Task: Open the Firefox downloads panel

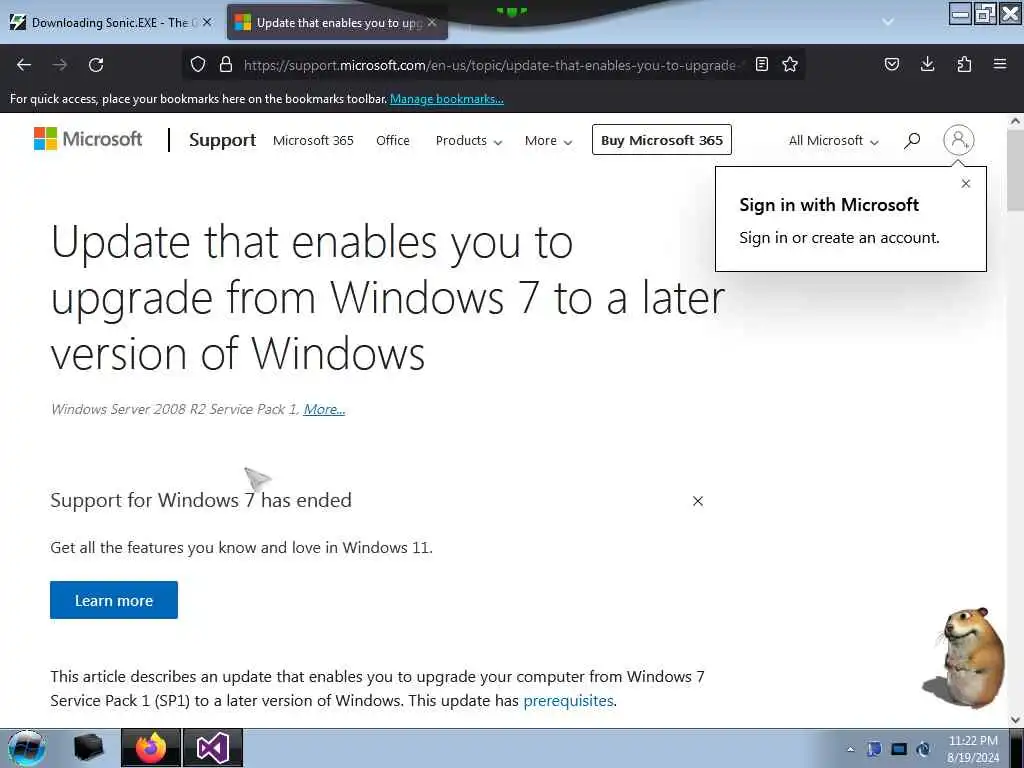Action: (927, 64)
